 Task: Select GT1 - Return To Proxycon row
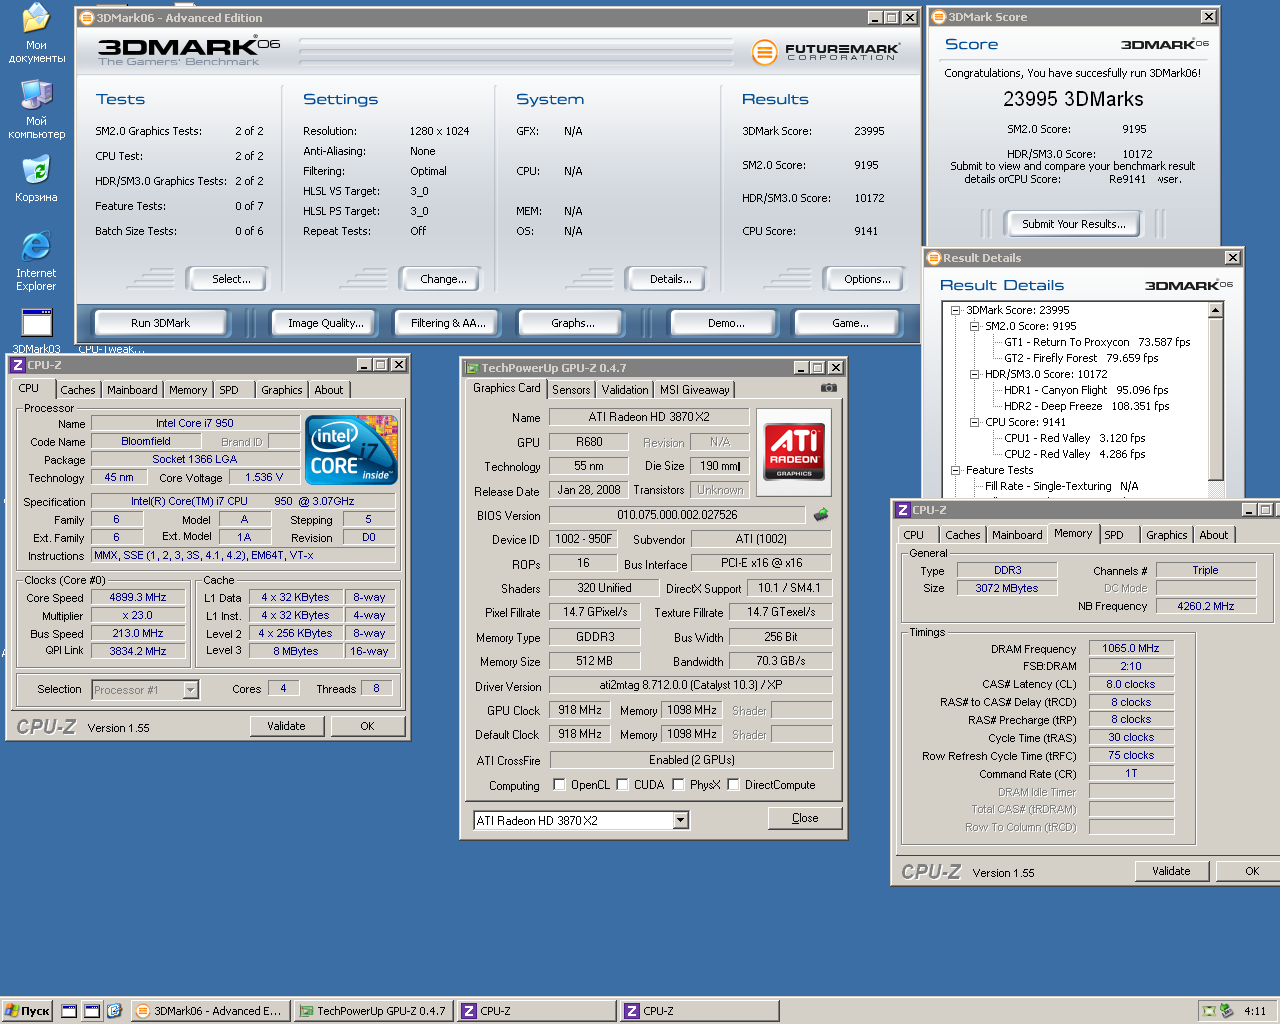click(x=1097, y=342)
